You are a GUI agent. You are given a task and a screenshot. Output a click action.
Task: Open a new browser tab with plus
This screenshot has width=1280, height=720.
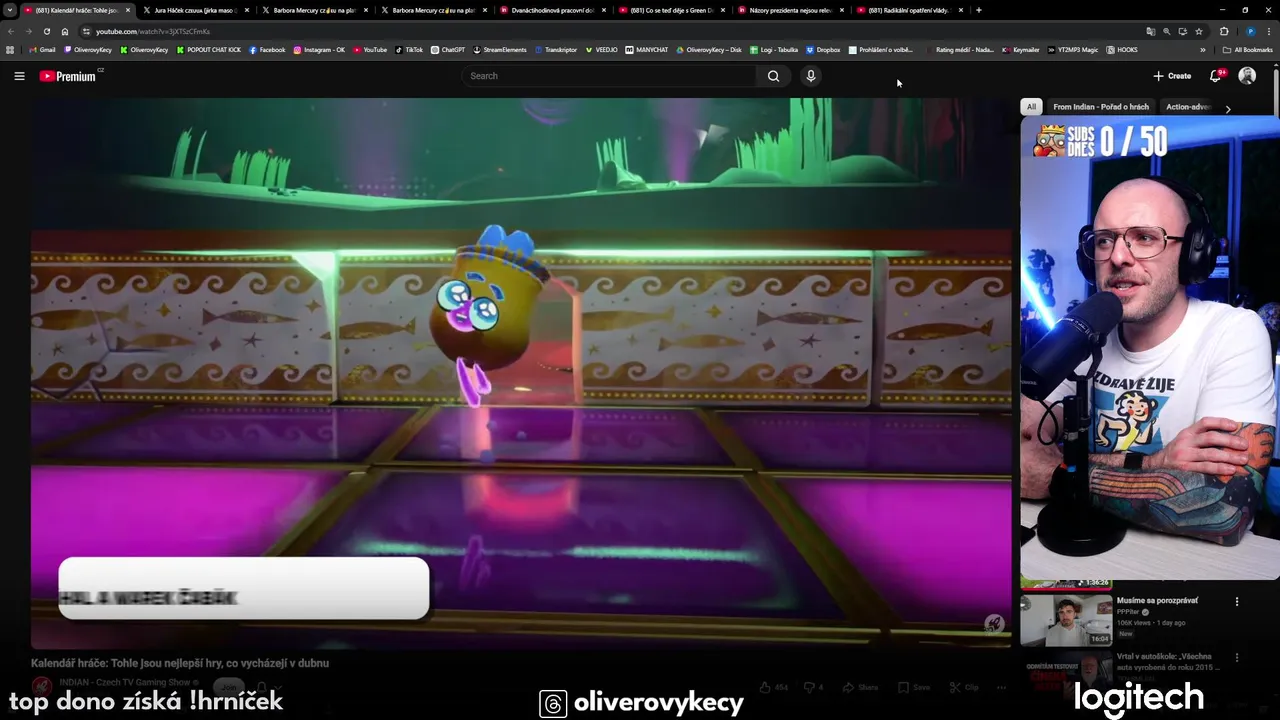(x=978, y=10)
